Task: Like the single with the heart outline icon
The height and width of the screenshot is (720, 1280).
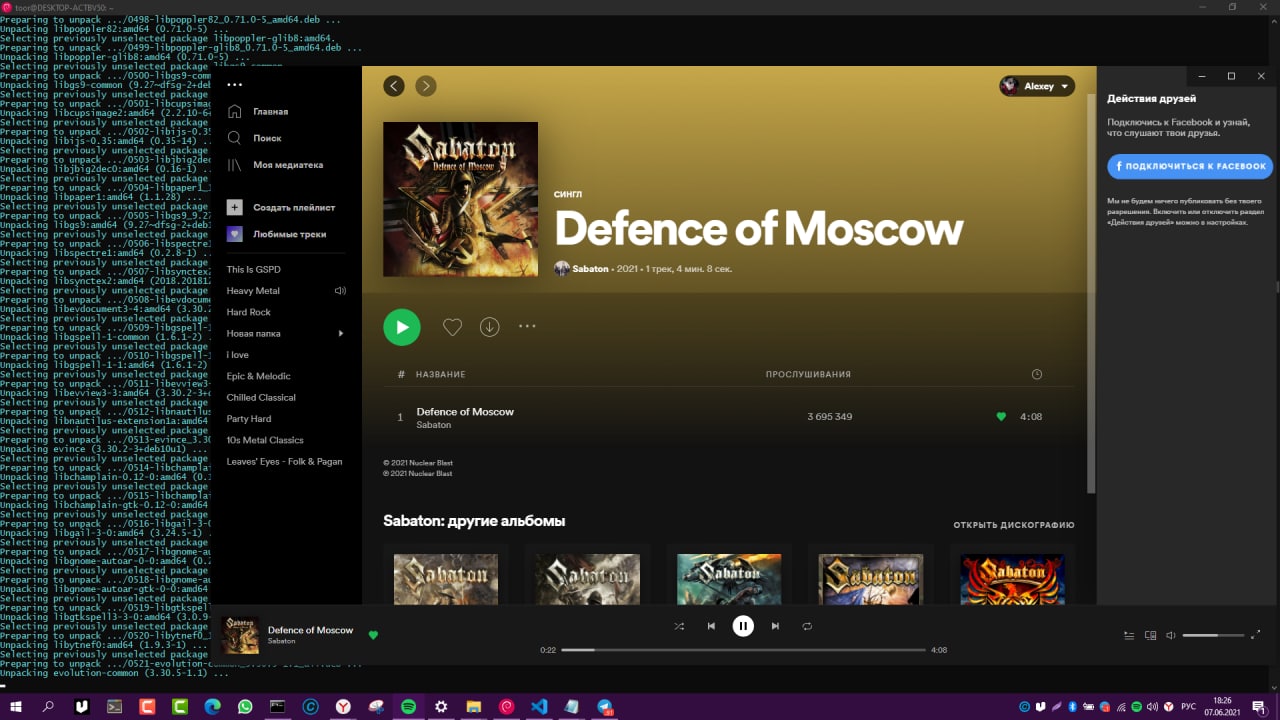Action: click(x=452, y=327)
